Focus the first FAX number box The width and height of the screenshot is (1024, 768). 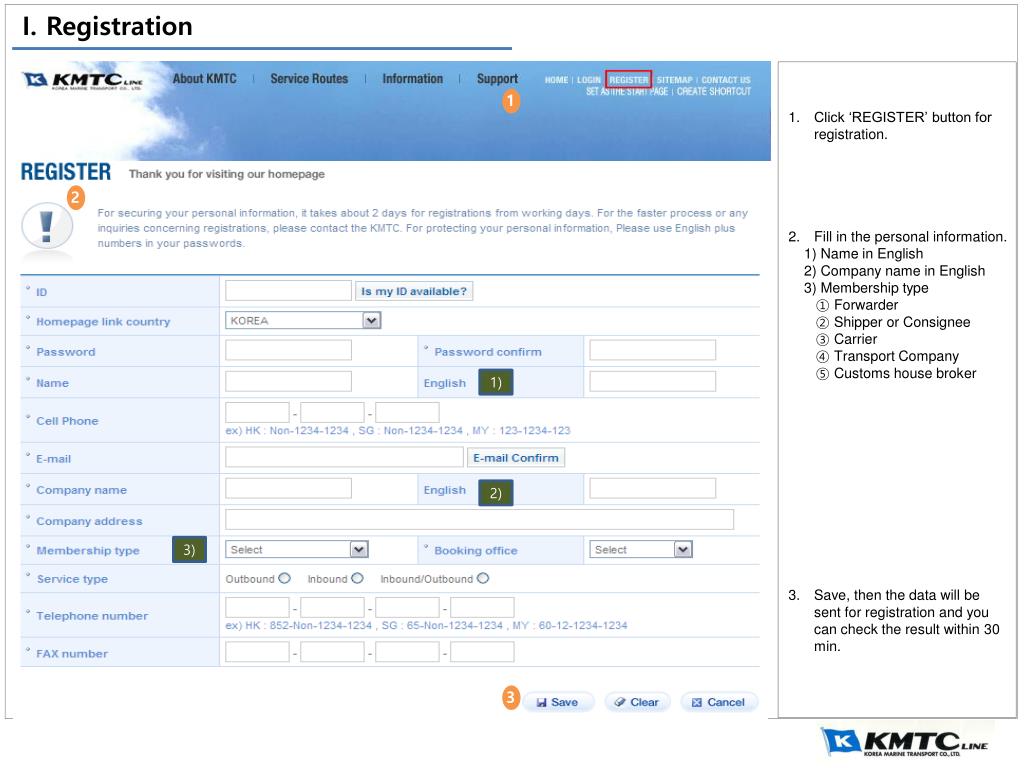coord(257,652)
